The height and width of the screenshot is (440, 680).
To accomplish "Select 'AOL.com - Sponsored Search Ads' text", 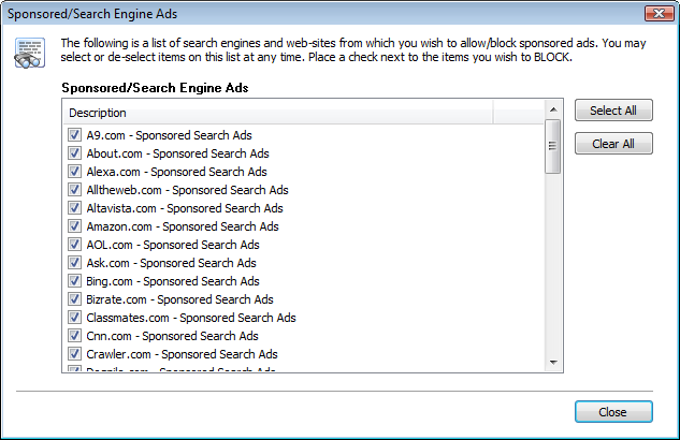I will 173,244.
